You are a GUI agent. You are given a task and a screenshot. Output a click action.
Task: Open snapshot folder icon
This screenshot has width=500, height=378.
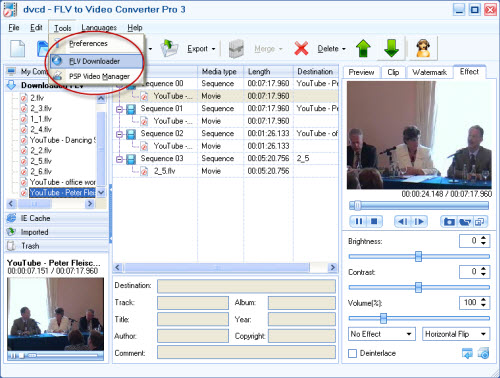click(465, 221)
